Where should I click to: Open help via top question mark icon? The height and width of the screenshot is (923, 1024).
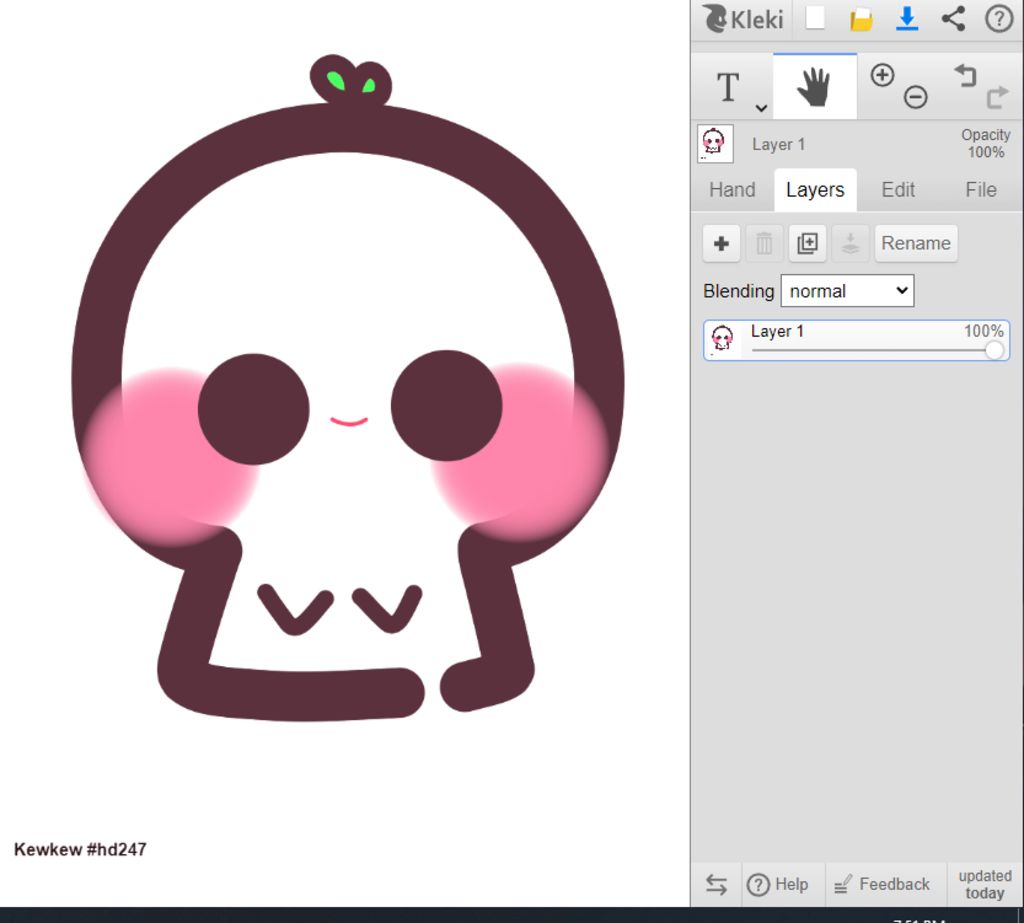[x=999, y=19]
